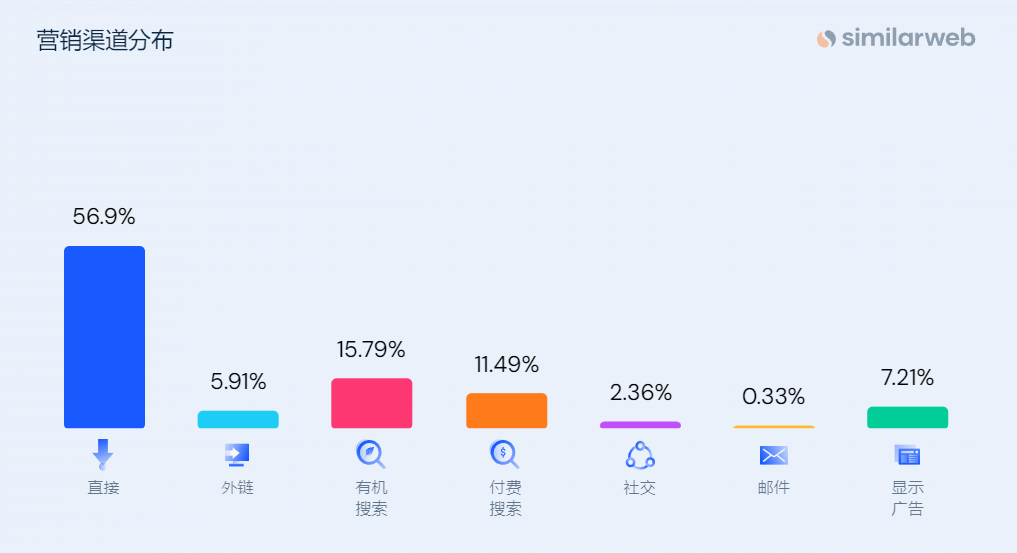Click the display ads window icon
This screenshot has width=1017, height=553.
907,456
